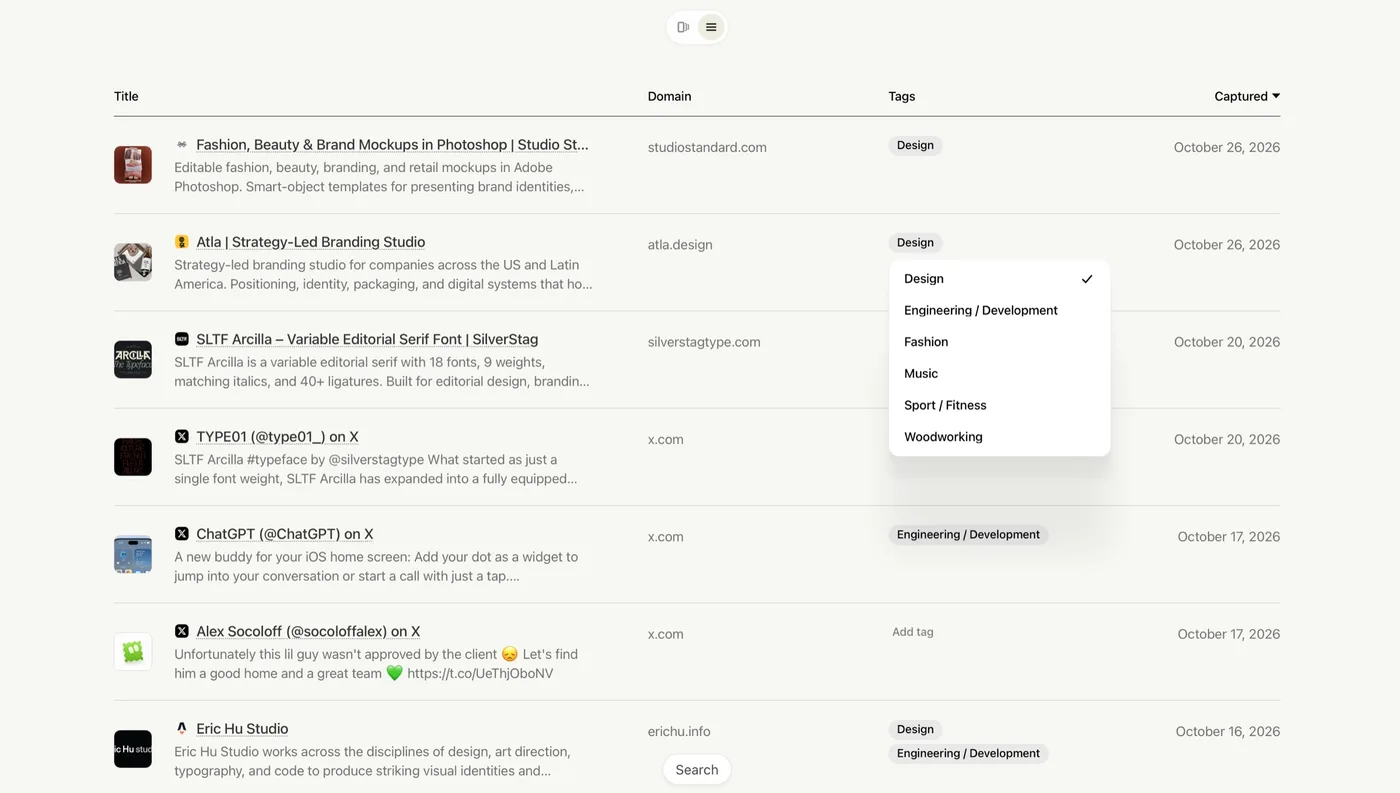The image size is (1400, 793).
Task: Click the X logo beside TYPE01
Action: coord(182,437)
